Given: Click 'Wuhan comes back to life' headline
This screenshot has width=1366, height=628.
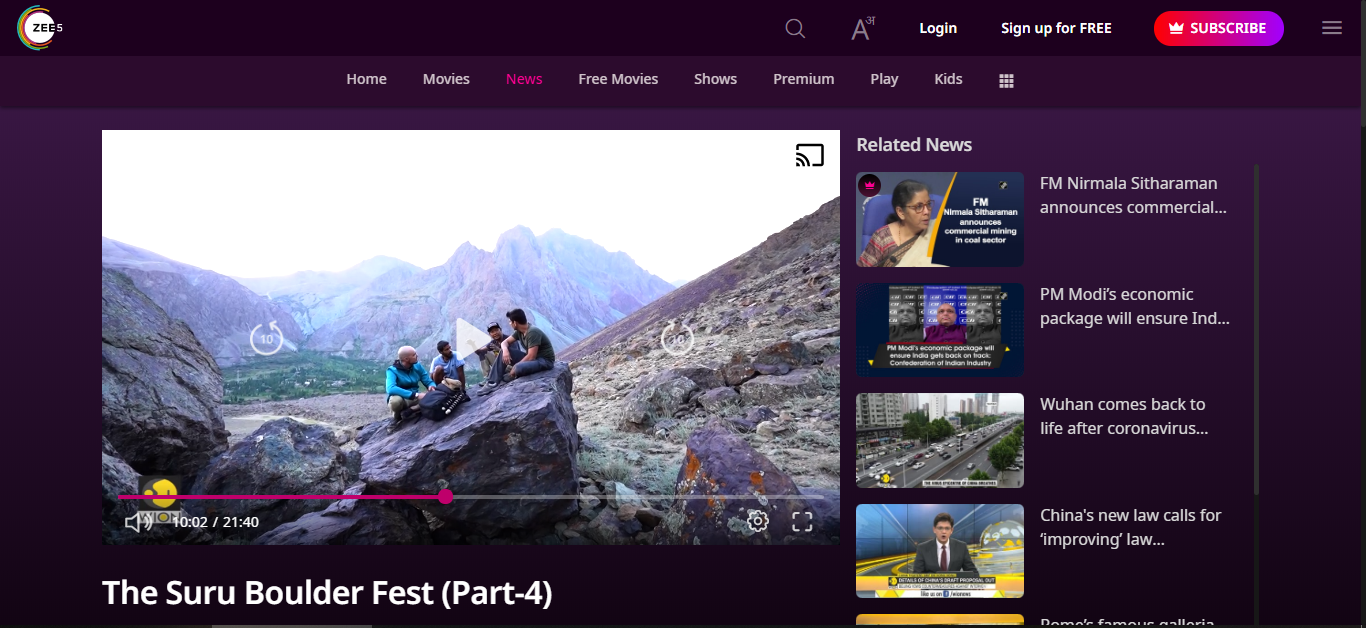Looking at the screenshot, I should pyautogui.click(x=1124, y=416).
